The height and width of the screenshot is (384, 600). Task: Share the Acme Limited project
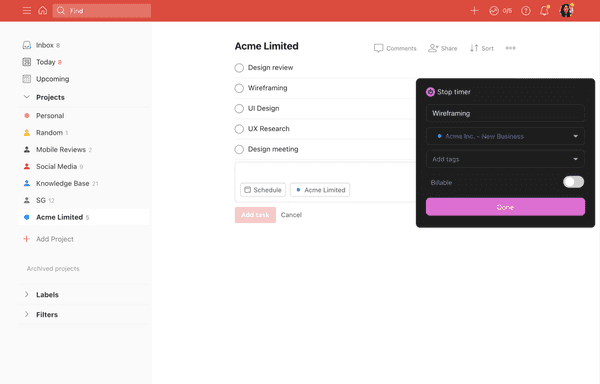point(442,48)
